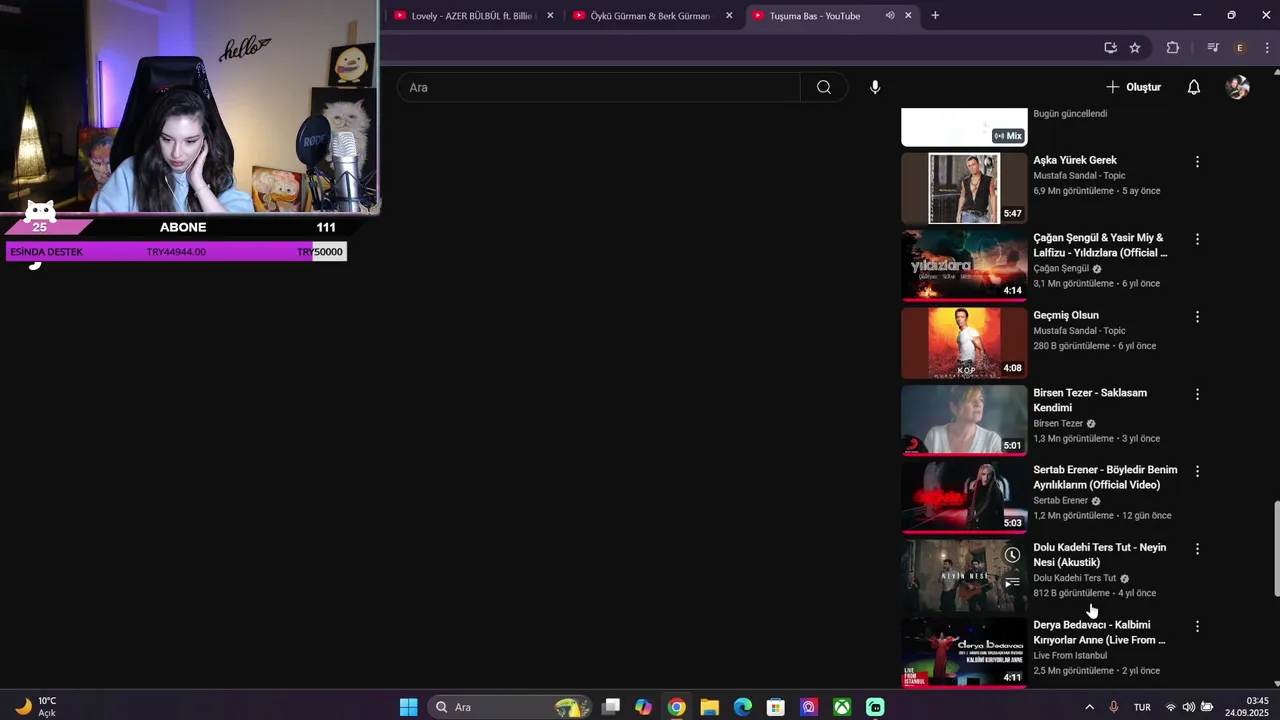Mute the Tuşuma Bas tab audio icon
This screenshot has height=720, width=1280.
pyautogui.click(x=890, y=15)
